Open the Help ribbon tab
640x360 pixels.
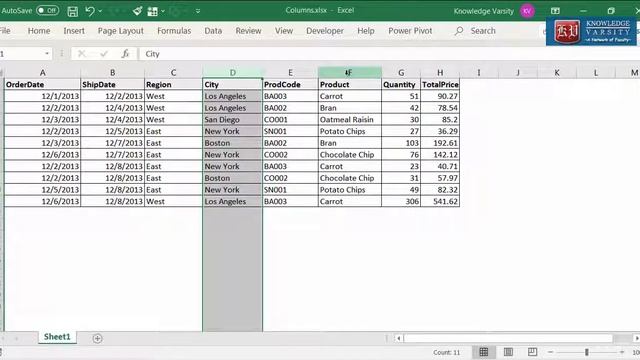(366, 31)
